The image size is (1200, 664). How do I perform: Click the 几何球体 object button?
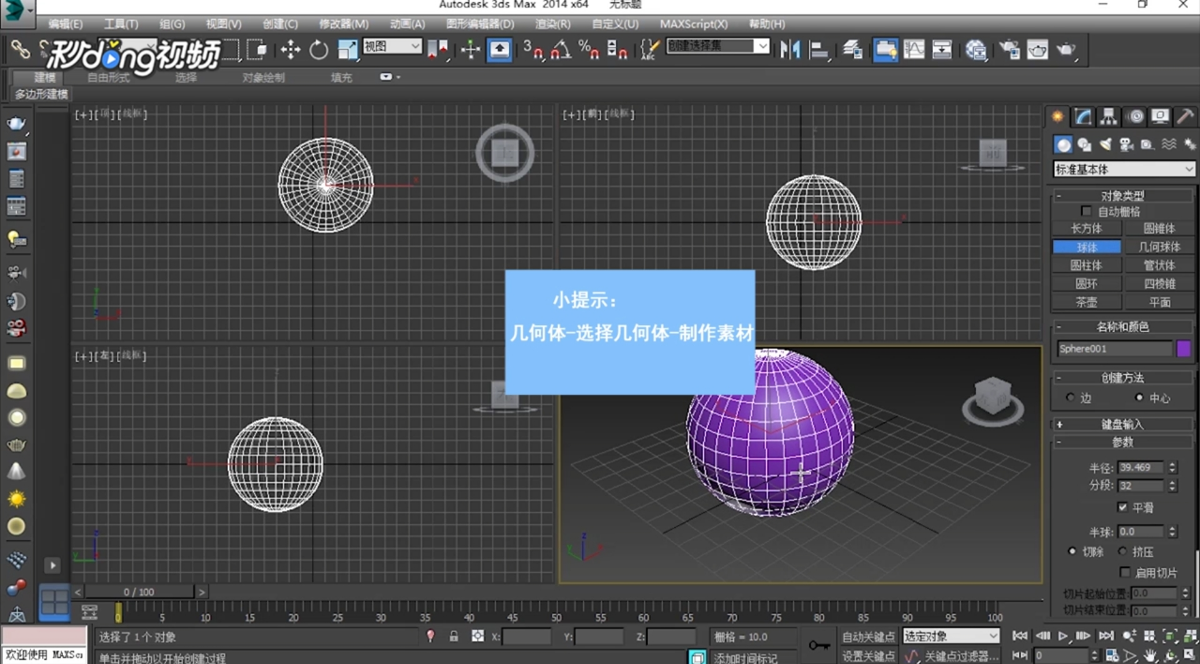[x=1159, y=247]
